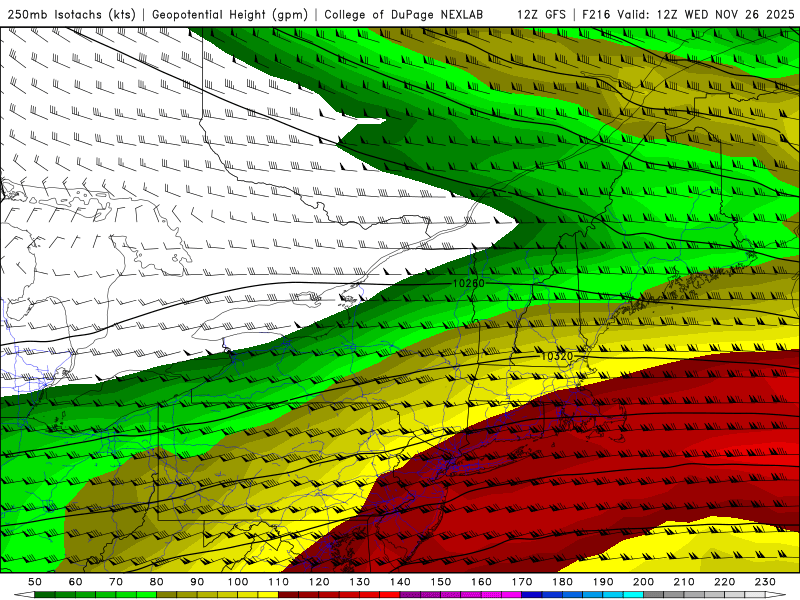This screenshot has height=600, width=800.
Task: Click the 190 value on the color scale
Action: 603,582
